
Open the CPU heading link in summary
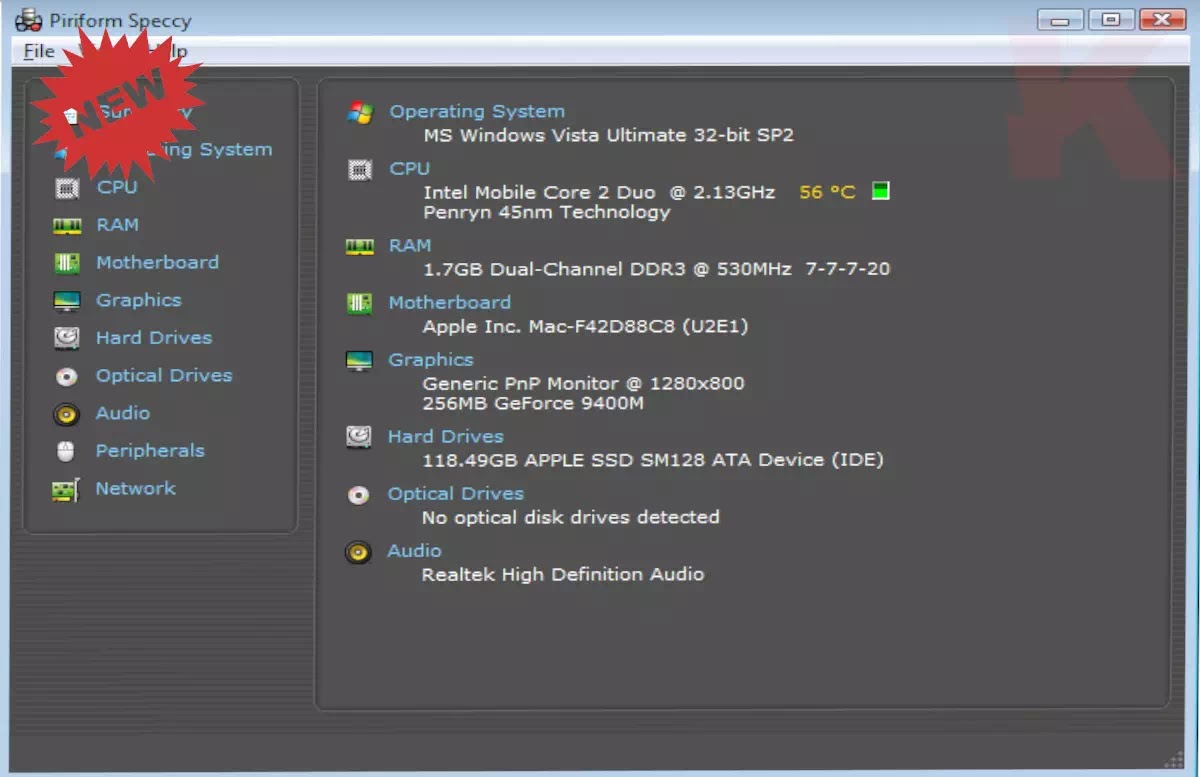coord(410,168)
